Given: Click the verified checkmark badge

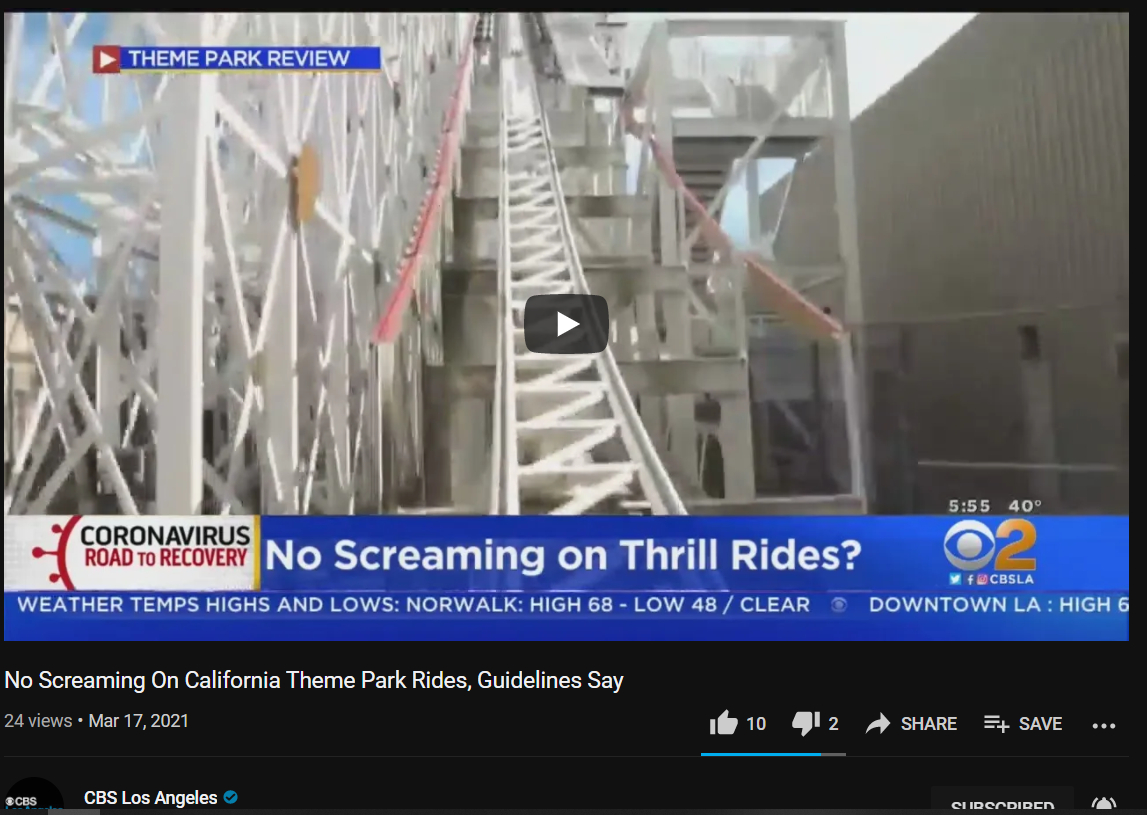Looking at the screenshot, I should (x=230, y=797).
